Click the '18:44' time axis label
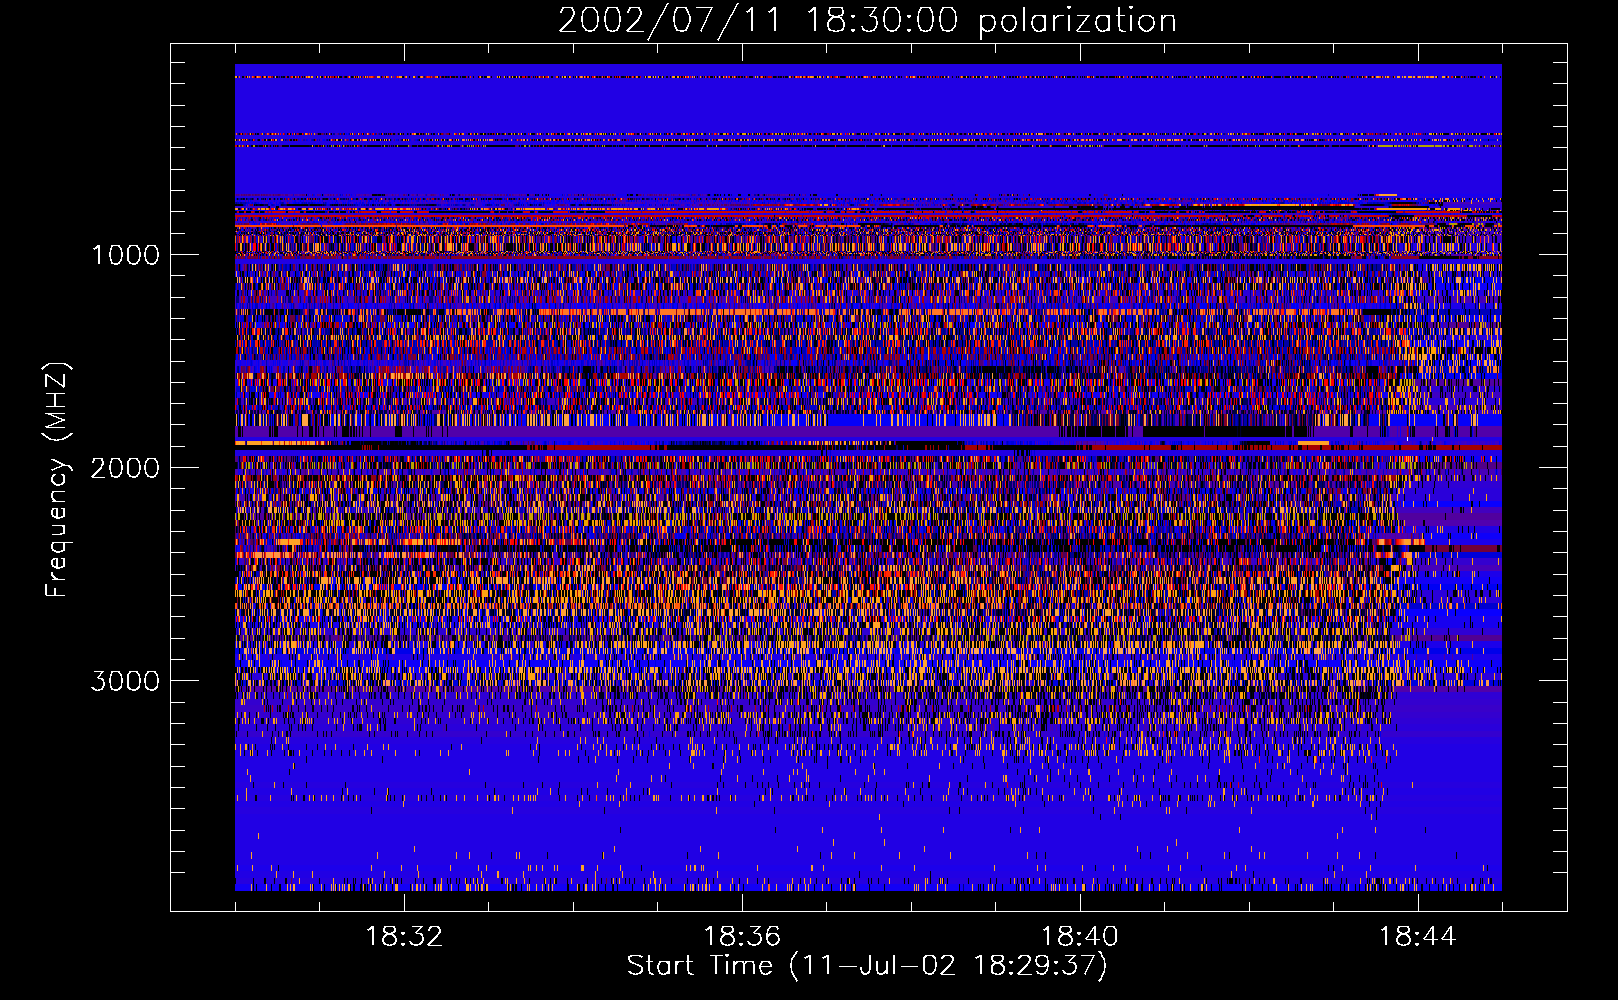Image resolution: width=1618 pixels, height=1000 pixels. click(1418, 937)
